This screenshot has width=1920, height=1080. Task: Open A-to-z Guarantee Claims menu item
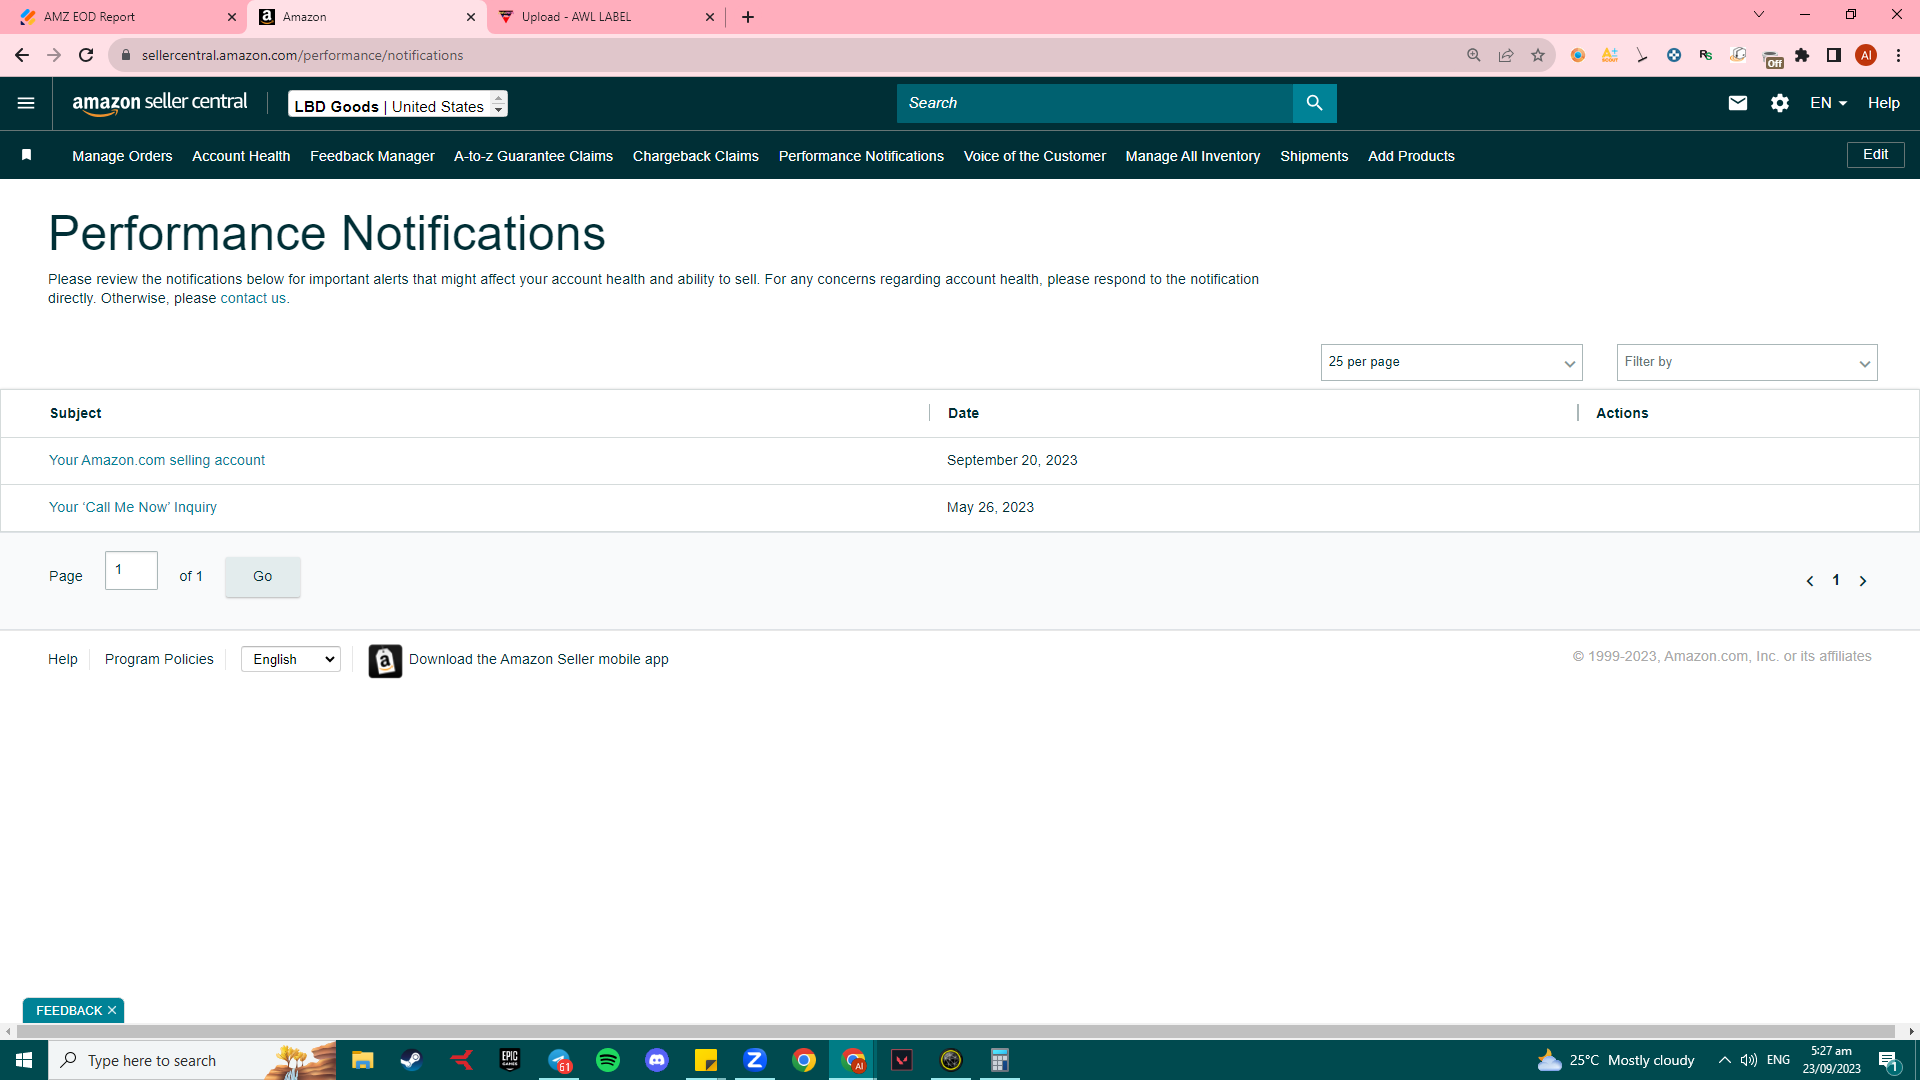coord(533,156)
